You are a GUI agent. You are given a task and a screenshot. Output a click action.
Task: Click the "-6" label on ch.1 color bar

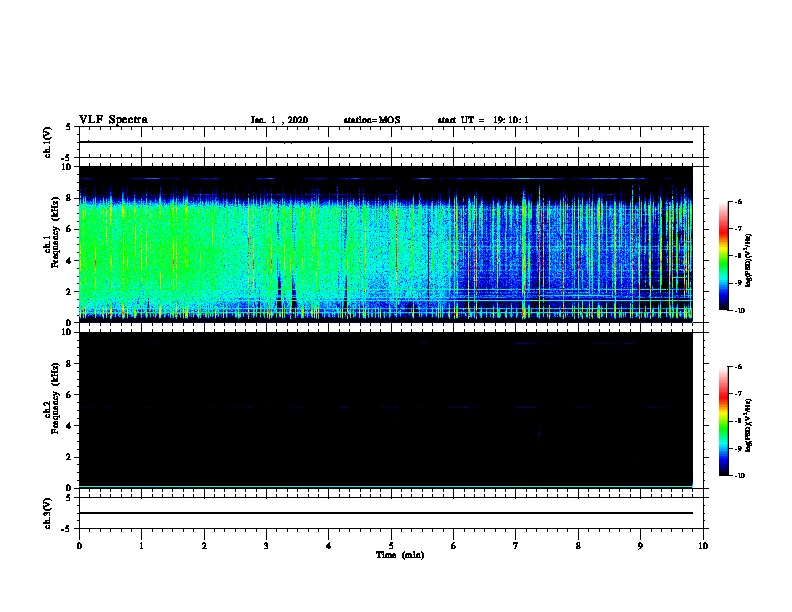[x=738, y=202]
